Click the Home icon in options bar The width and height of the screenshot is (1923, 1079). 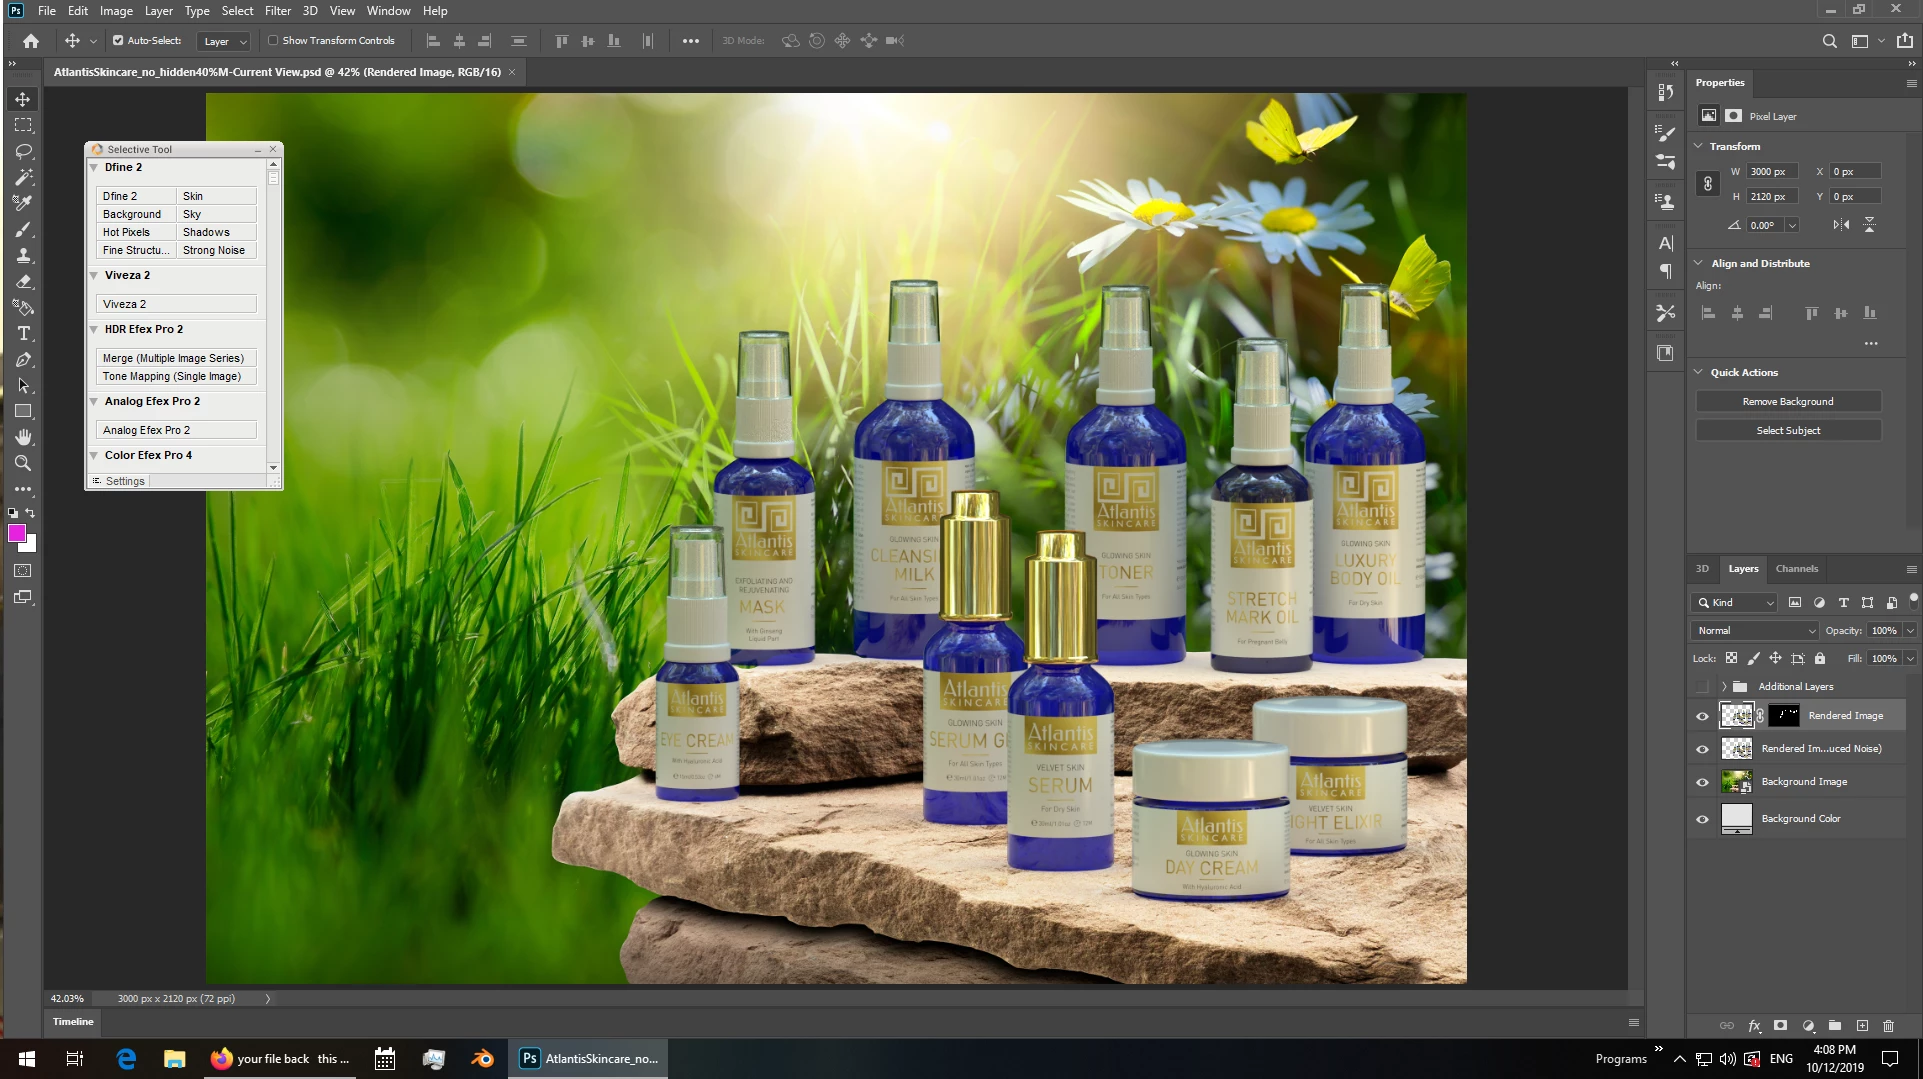[31, 41]
